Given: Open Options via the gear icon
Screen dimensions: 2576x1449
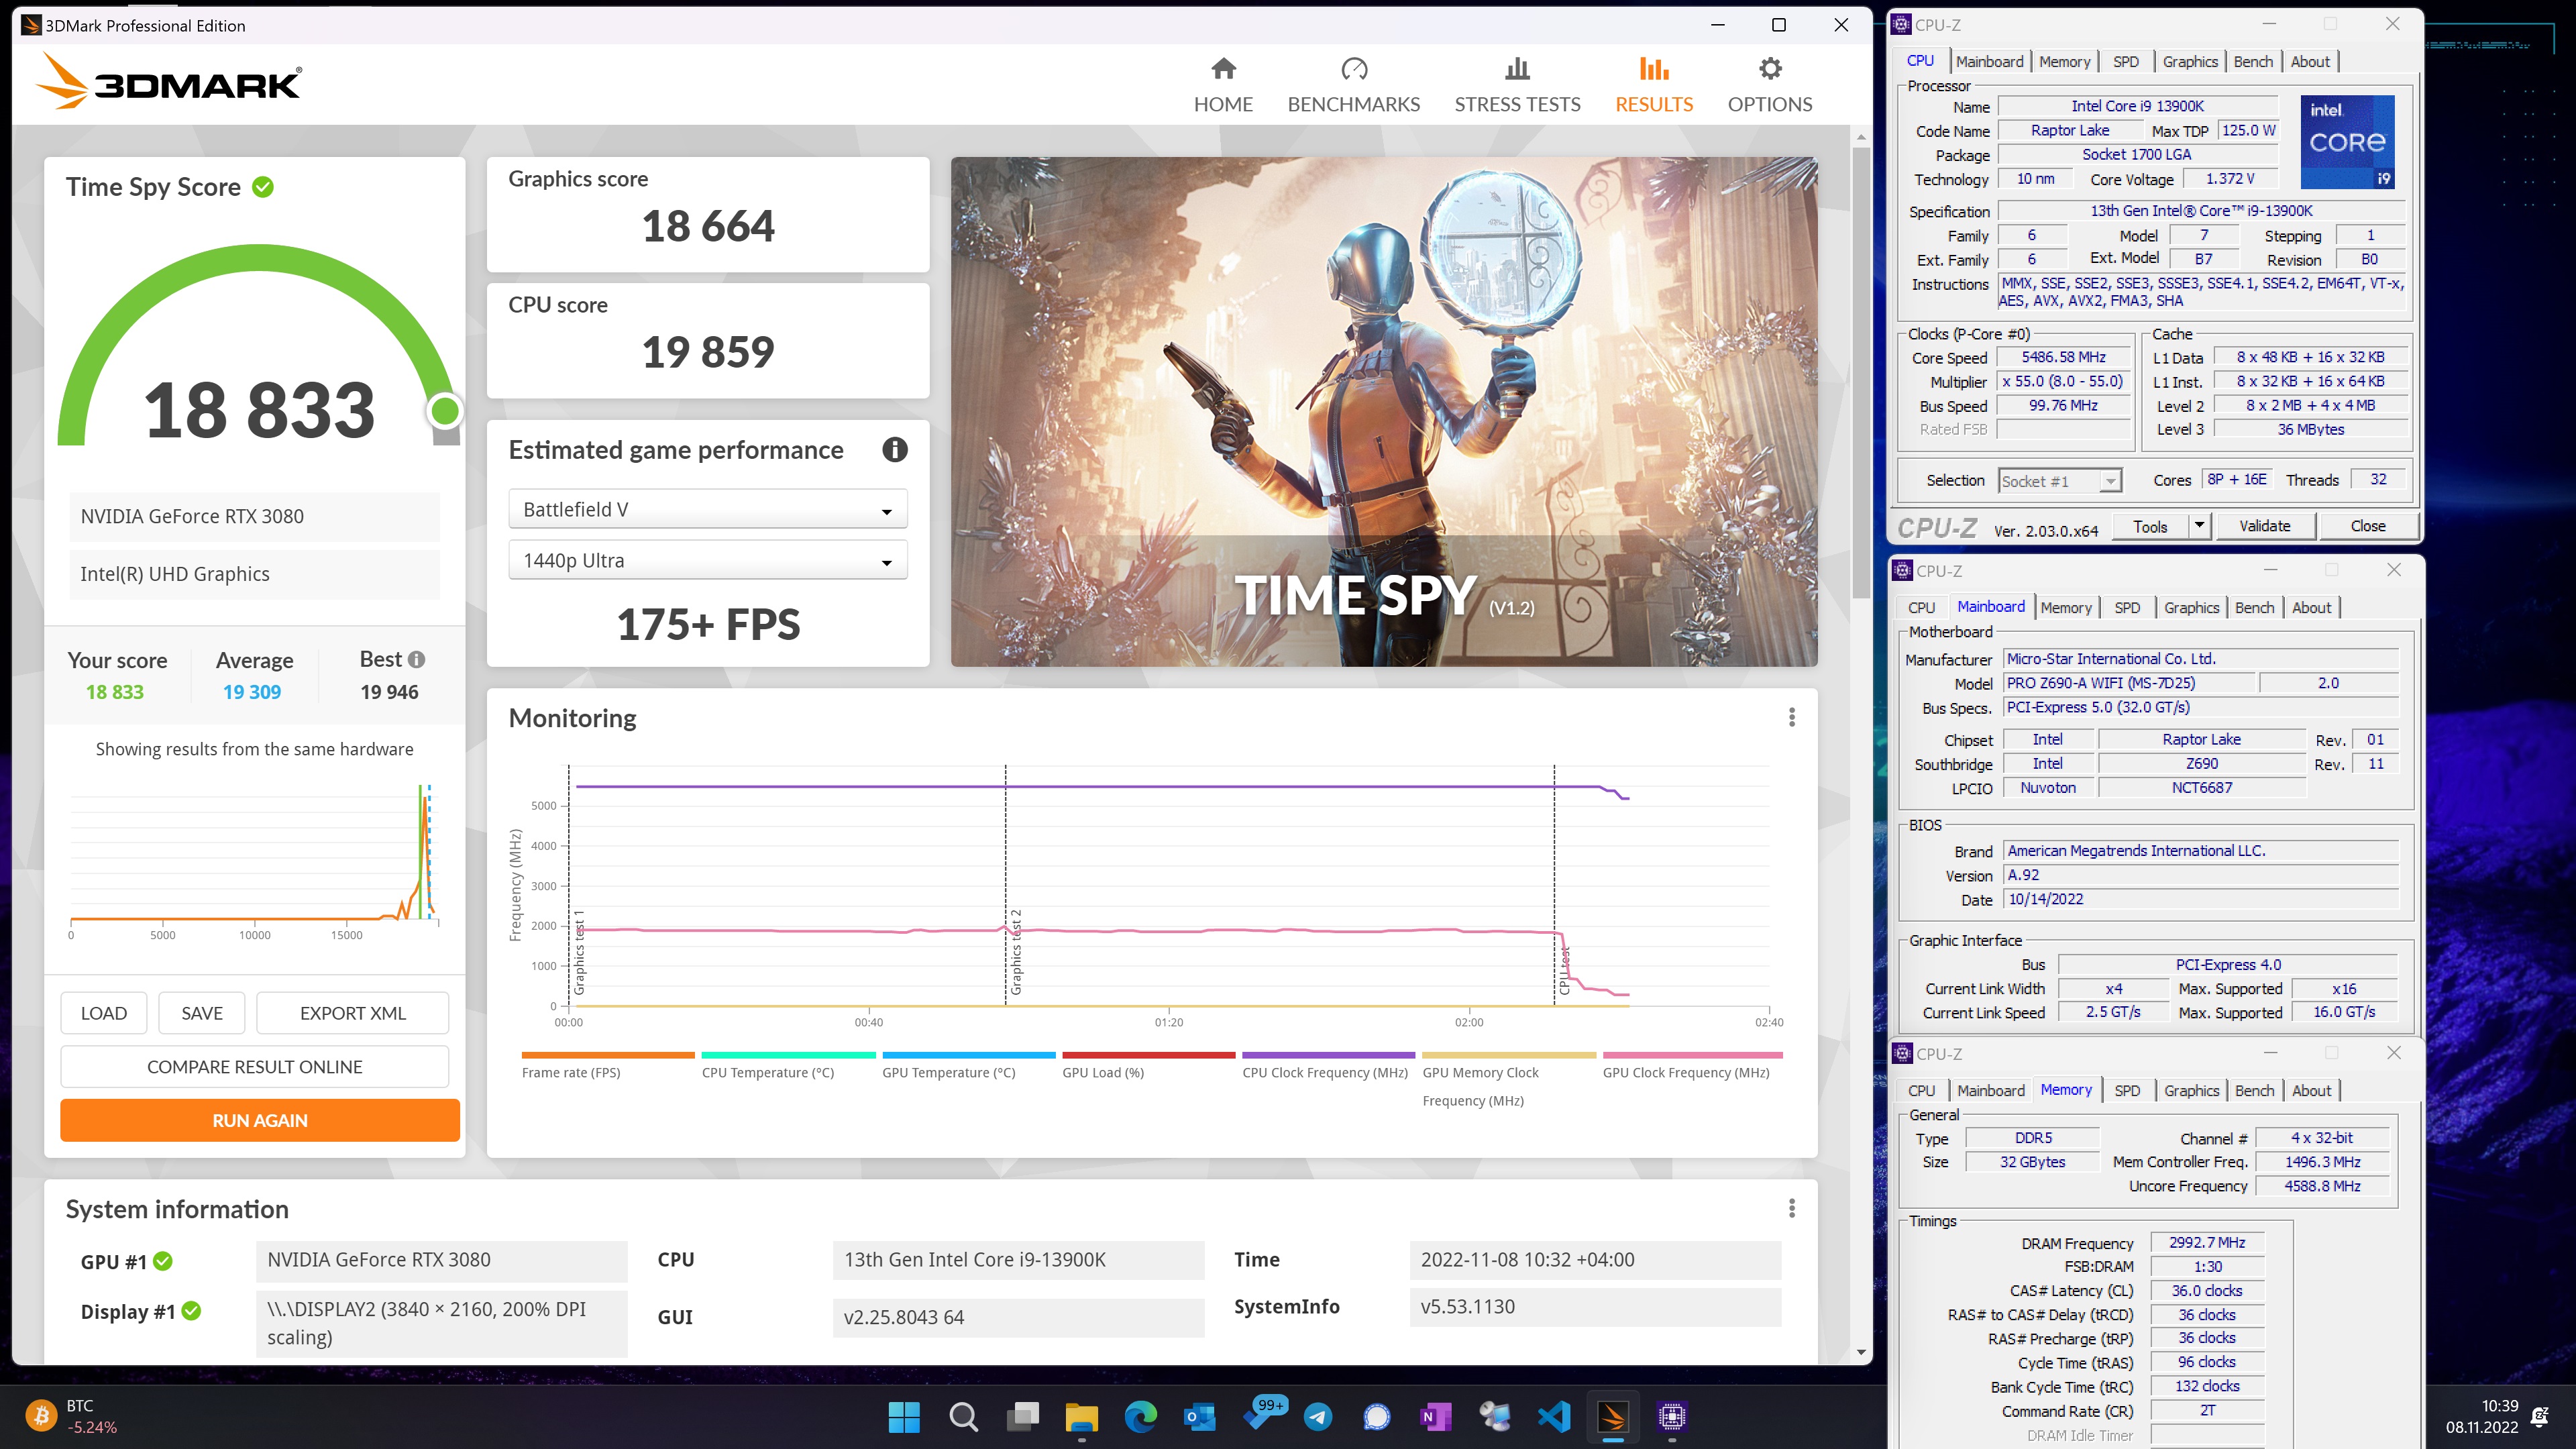Looking at the screenshot, I should (1769, 69).
